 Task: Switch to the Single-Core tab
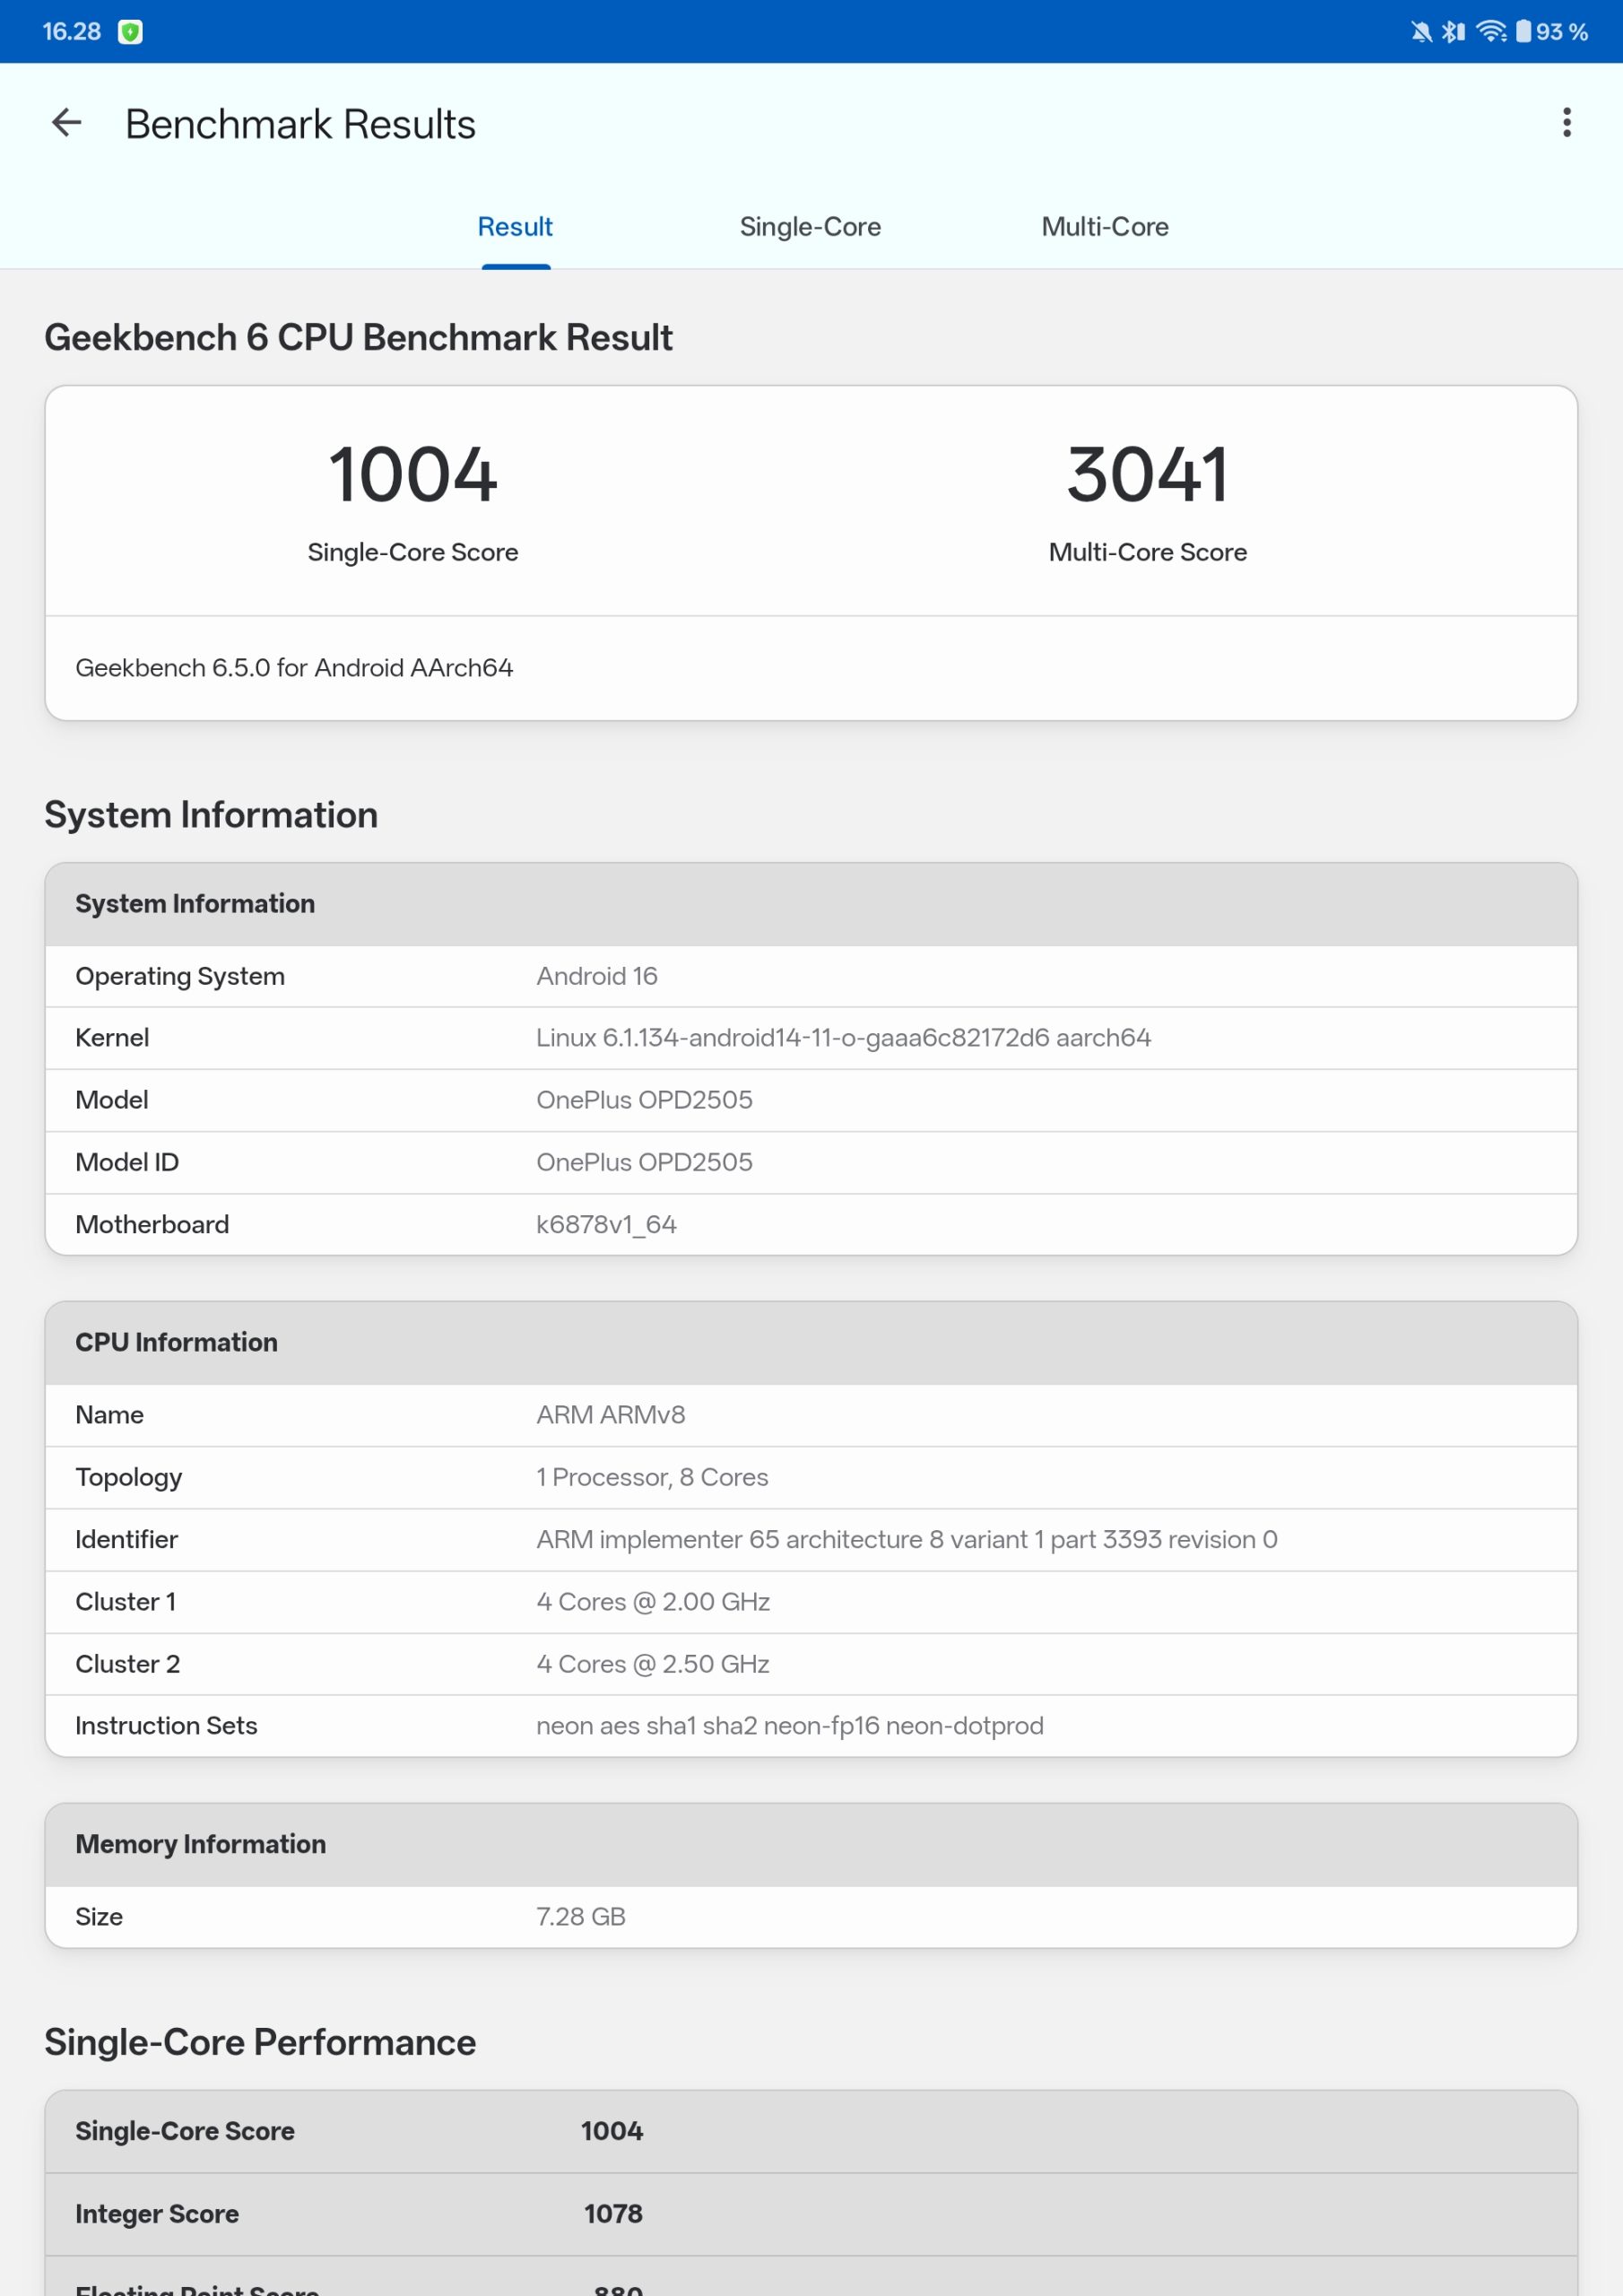point(810,227)
